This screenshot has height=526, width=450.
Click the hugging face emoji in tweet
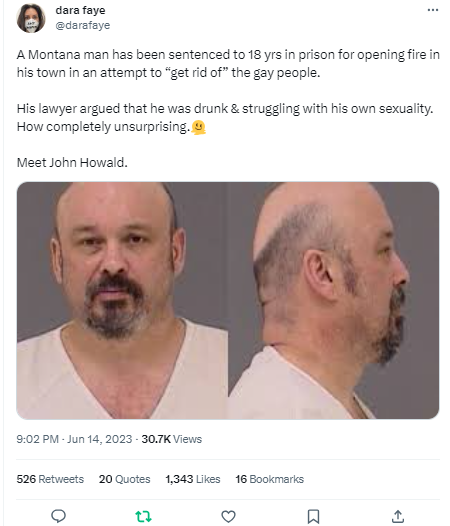(198, 127)
